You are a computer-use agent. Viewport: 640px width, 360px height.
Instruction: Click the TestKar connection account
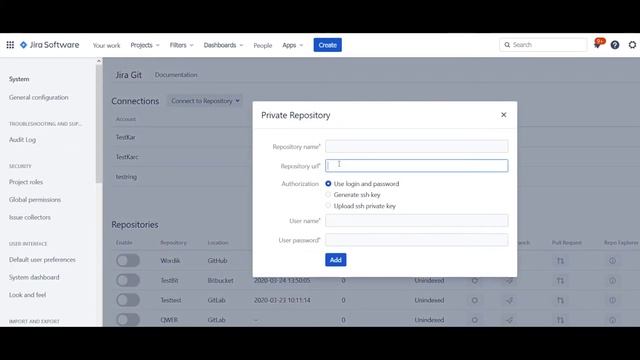(x=126, y=137)
